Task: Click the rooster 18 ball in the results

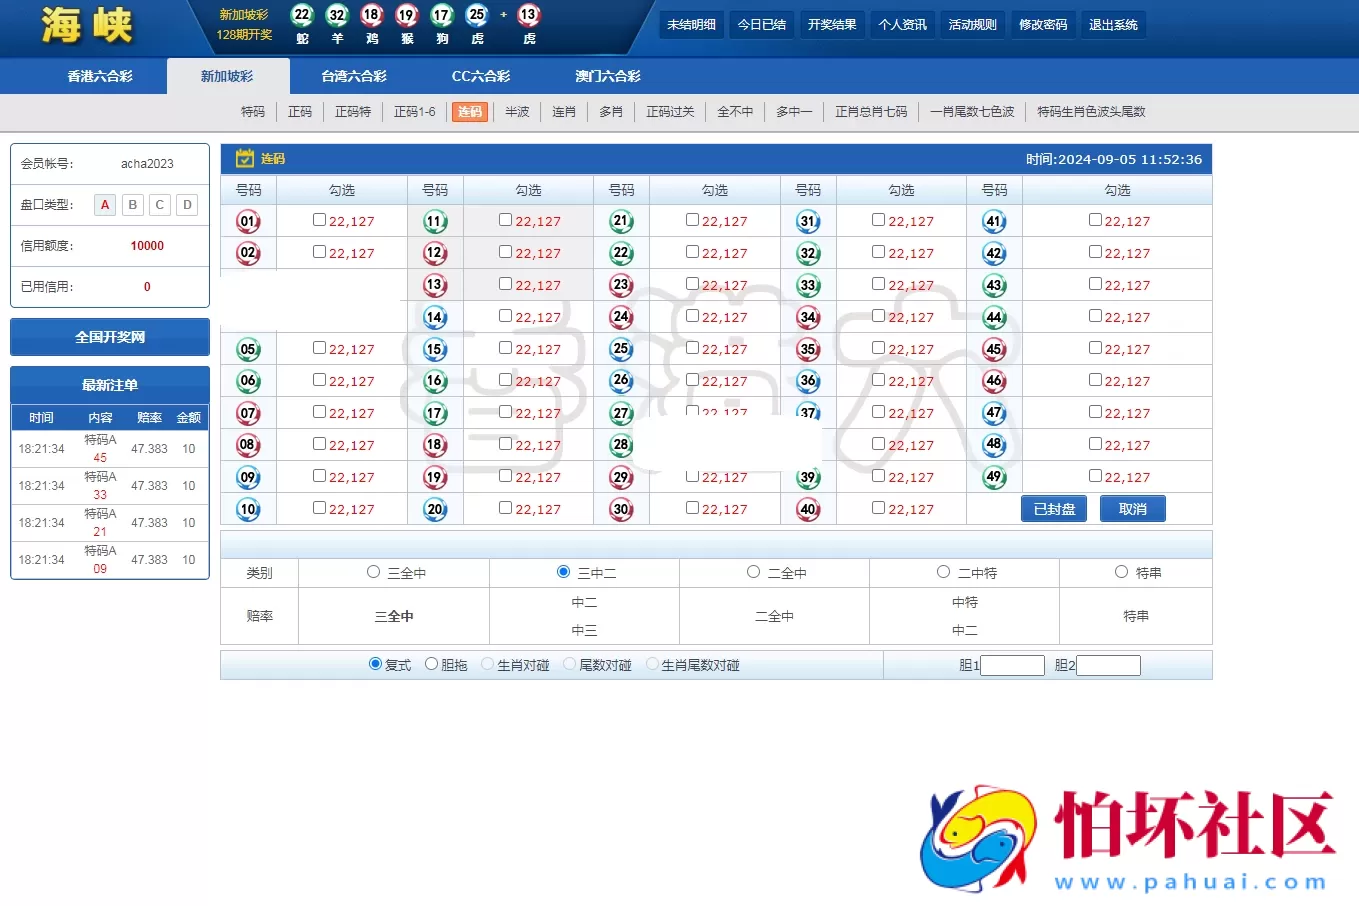Action: (x=371, y=17)
